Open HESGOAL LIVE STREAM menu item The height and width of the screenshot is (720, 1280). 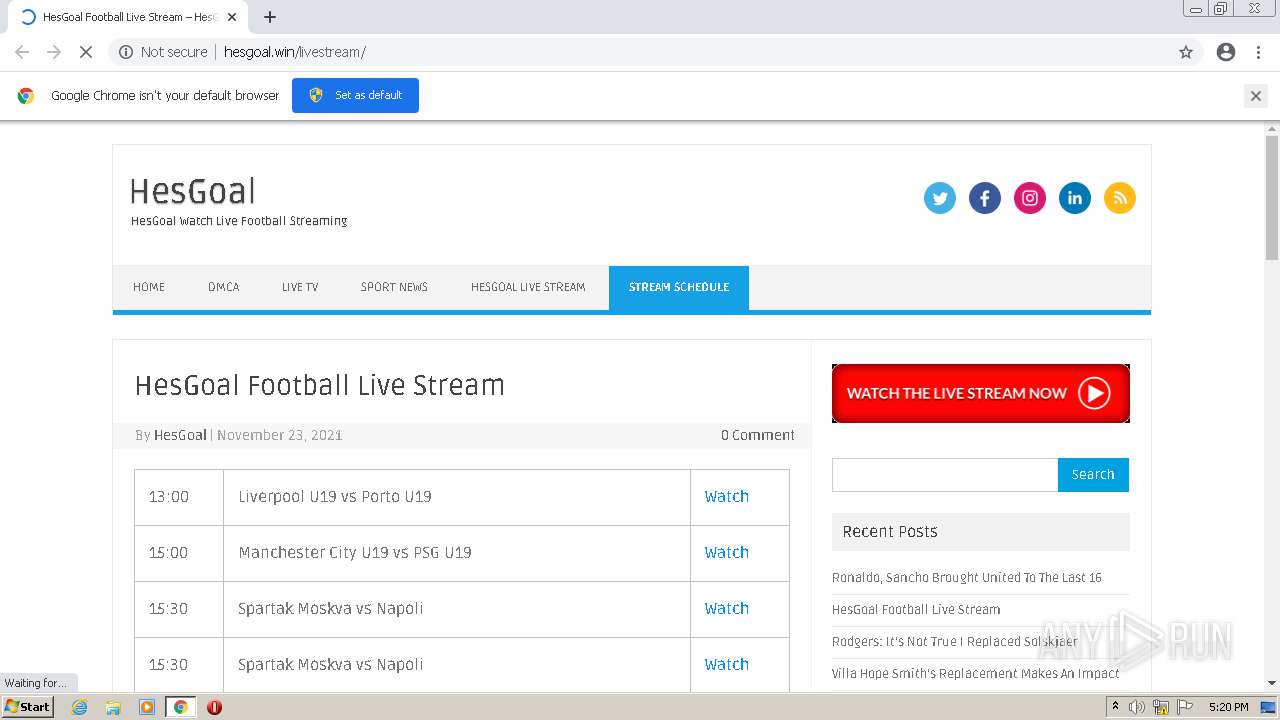pos(528,287)
